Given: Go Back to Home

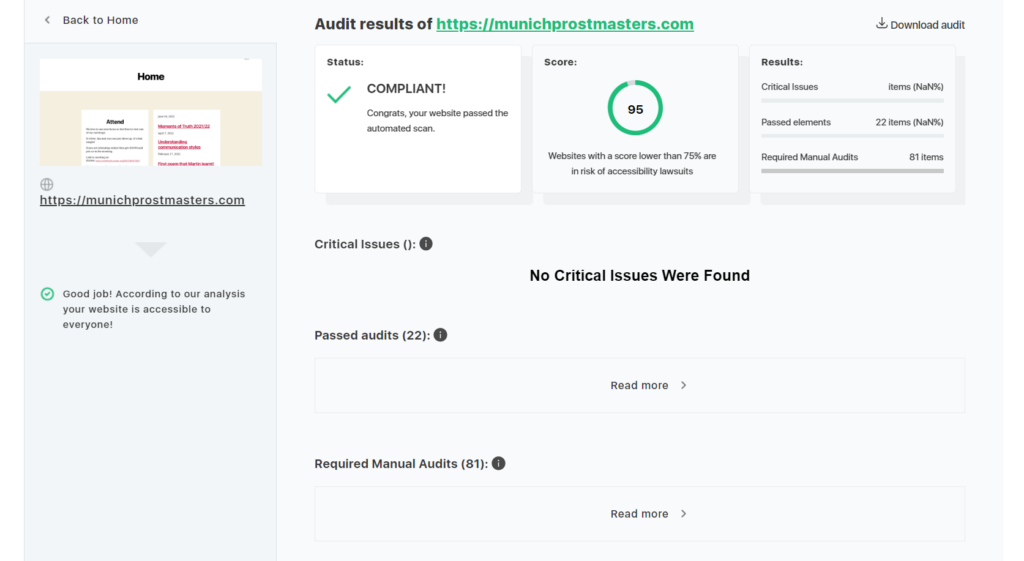Looking at the screenshot, I should click(x=100, y=20).
